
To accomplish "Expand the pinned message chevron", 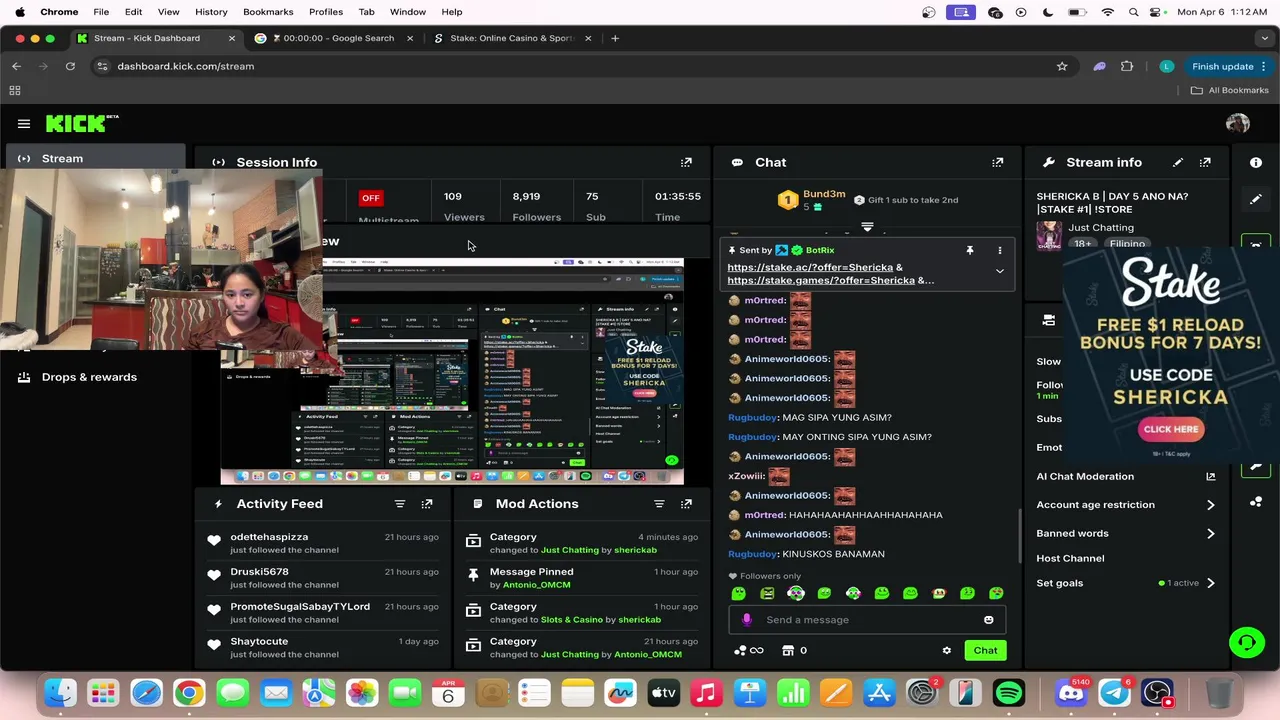I will click(x=999, y=272).
